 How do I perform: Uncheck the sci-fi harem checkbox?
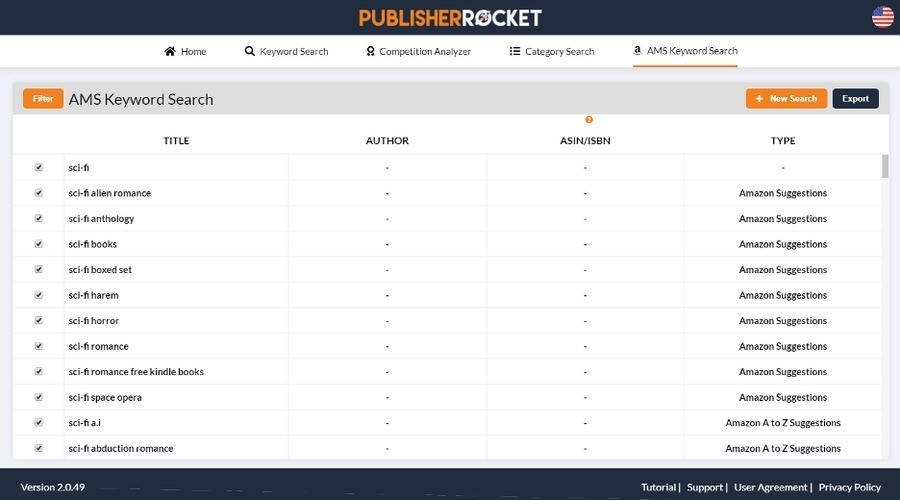point(38,295)
